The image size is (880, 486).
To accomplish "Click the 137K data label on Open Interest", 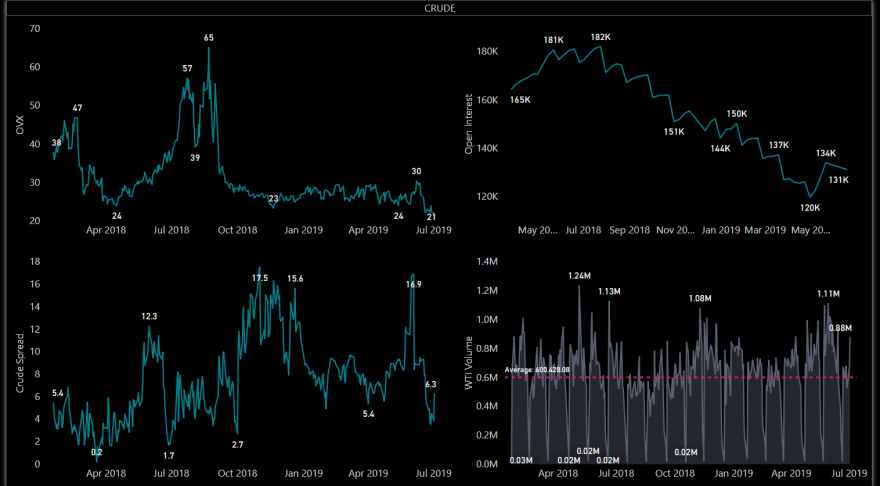I will [779, 145].
